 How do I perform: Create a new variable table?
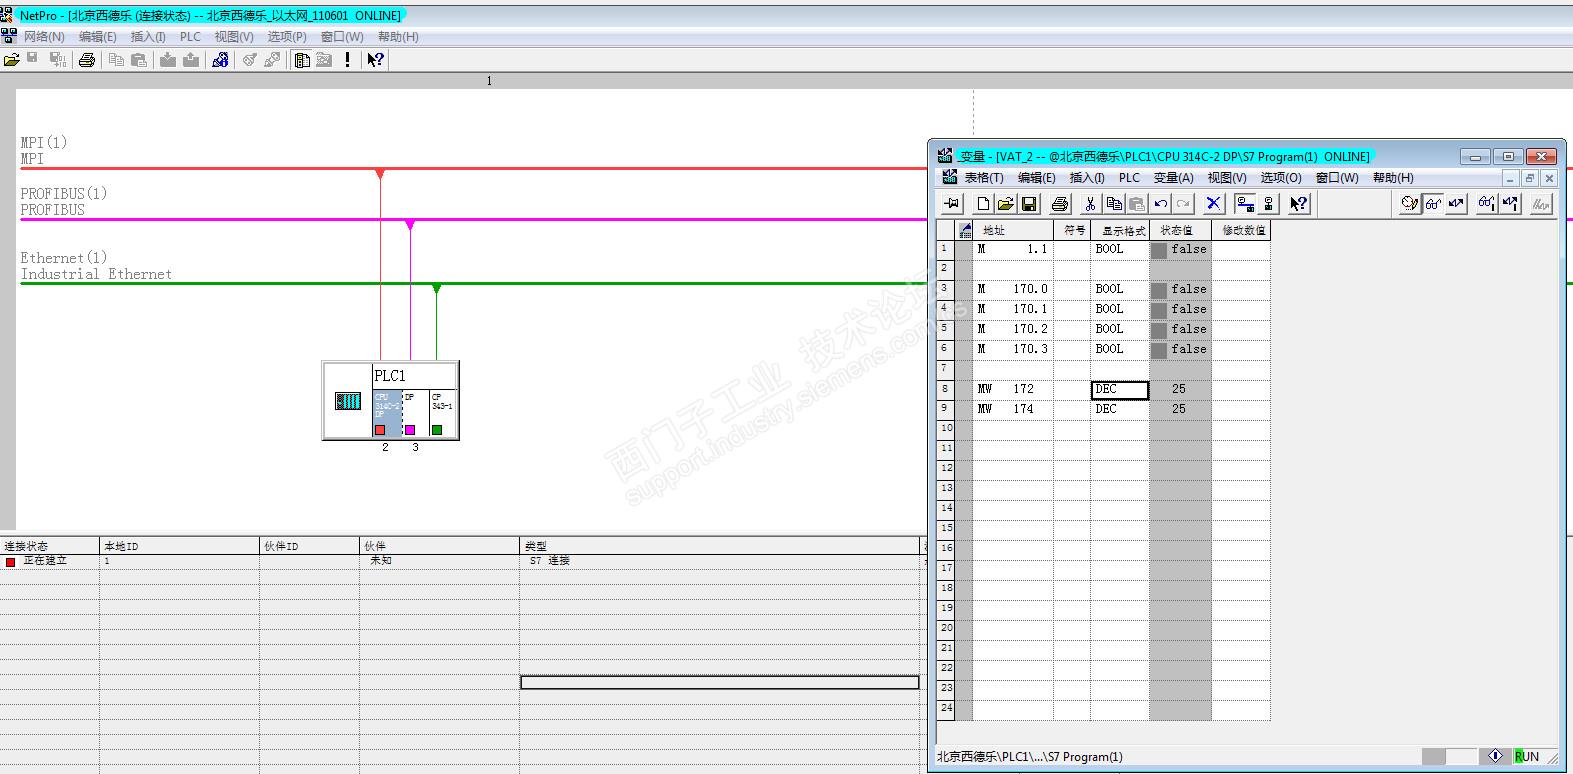click(x=983, y=204)
